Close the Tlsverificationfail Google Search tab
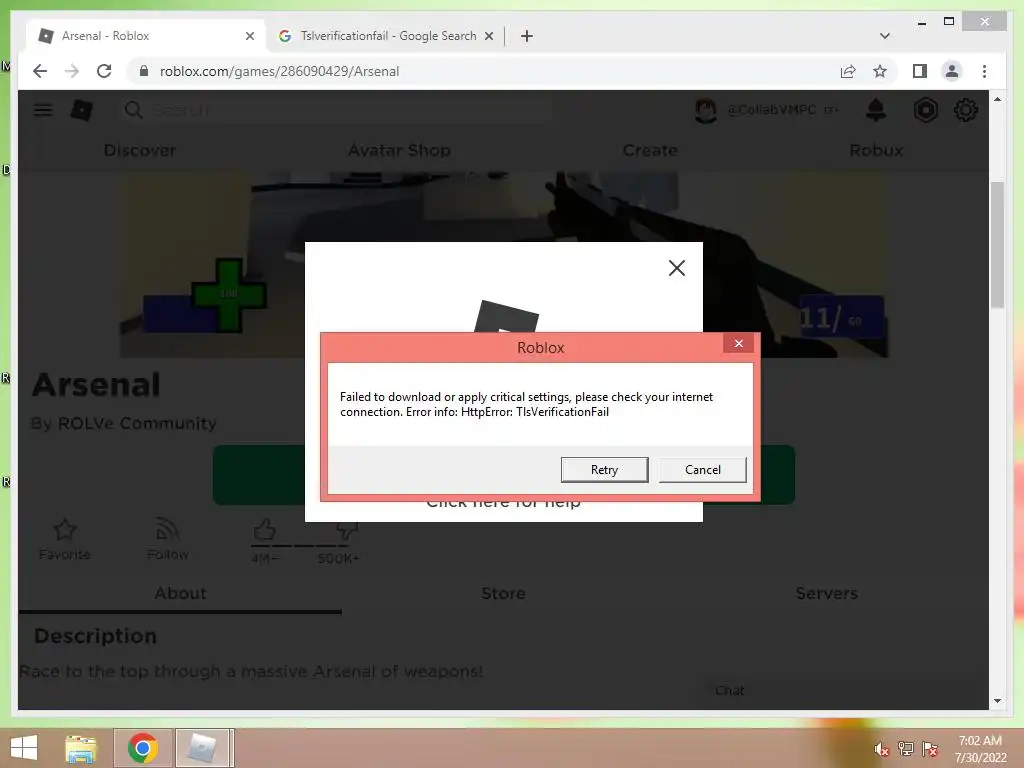Screen dimensions: 1024x768 tap(488, 36)
